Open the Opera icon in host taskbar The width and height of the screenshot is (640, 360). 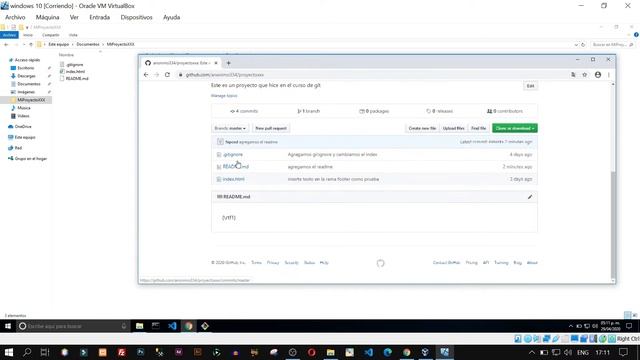pyautogui.click(x=311, y=352)
